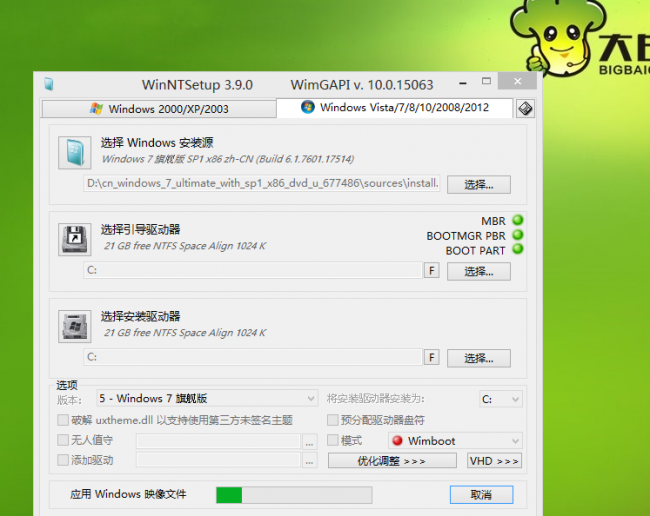Viewport: 650px width, 516px height.
Task: Click the Vista orb icon on tab
Action: point(308,107)
